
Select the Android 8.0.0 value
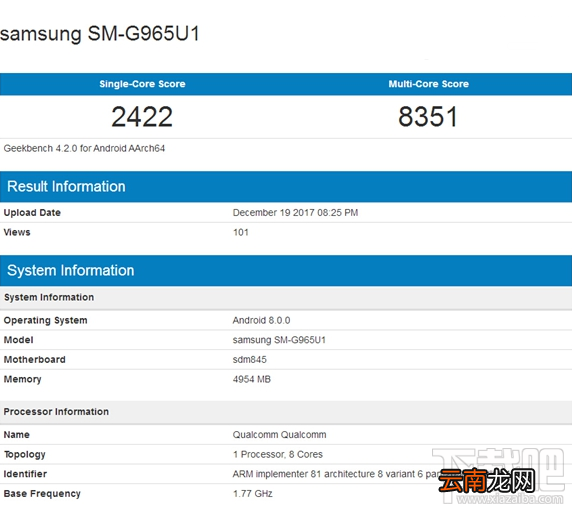point(262,320)
